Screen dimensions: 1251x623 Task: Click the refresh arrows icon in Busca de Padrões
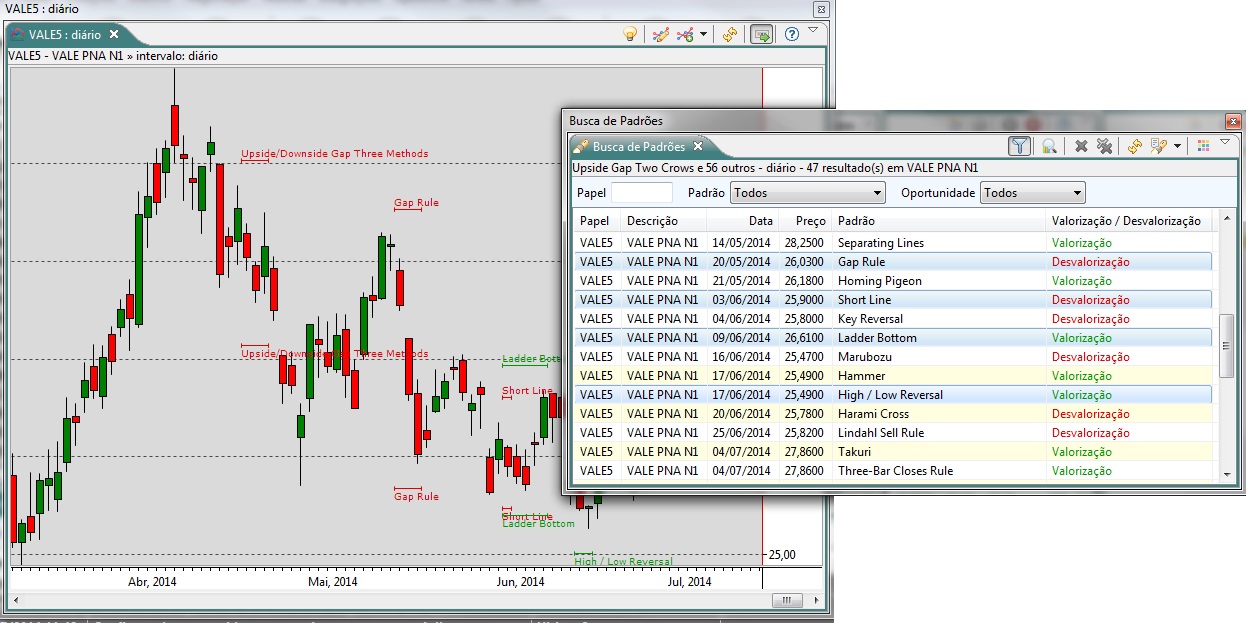1134,146
